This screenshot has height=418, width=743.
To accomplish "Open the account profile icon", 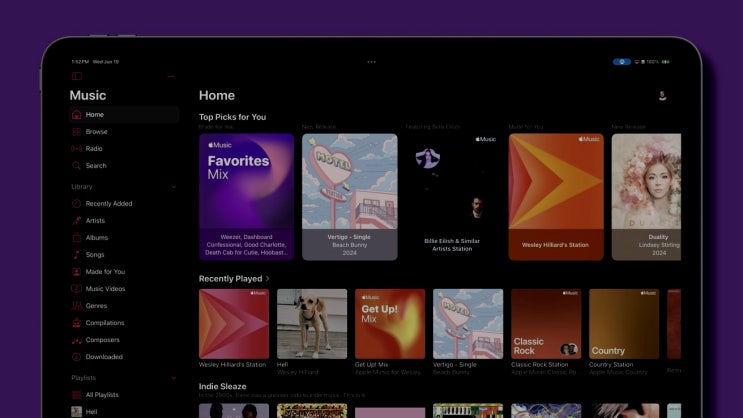I will (x=662, y=96).
